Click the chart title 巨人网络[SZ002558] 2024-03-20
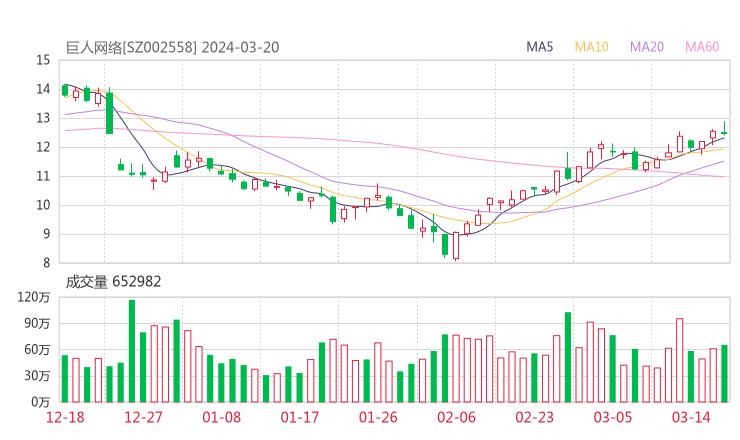Image resolution: width=740 pixels, height=440 pixels. pyautogui.click(x=172, y=47)
